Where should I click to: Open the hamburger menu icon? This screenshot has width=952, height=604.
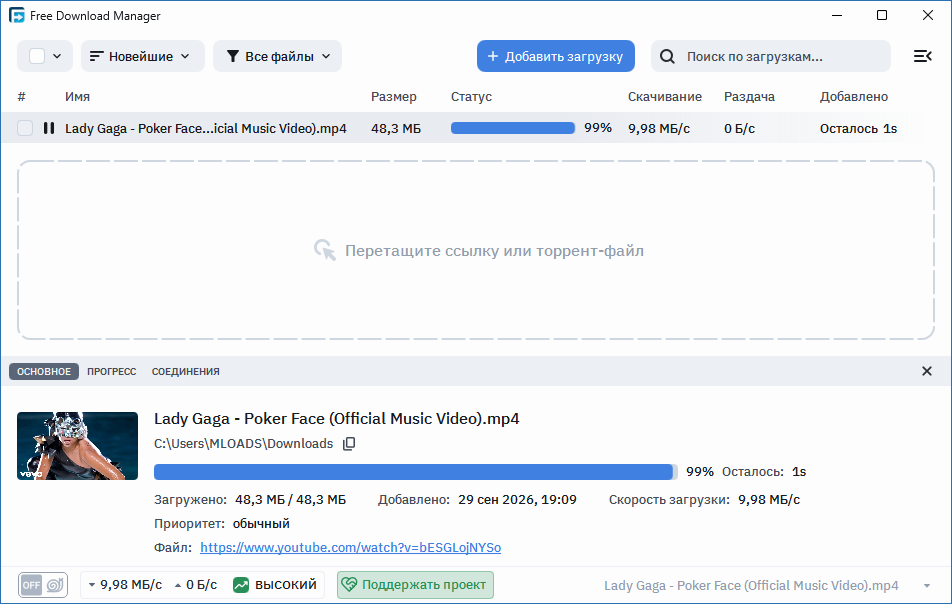(x=922, y=56)
